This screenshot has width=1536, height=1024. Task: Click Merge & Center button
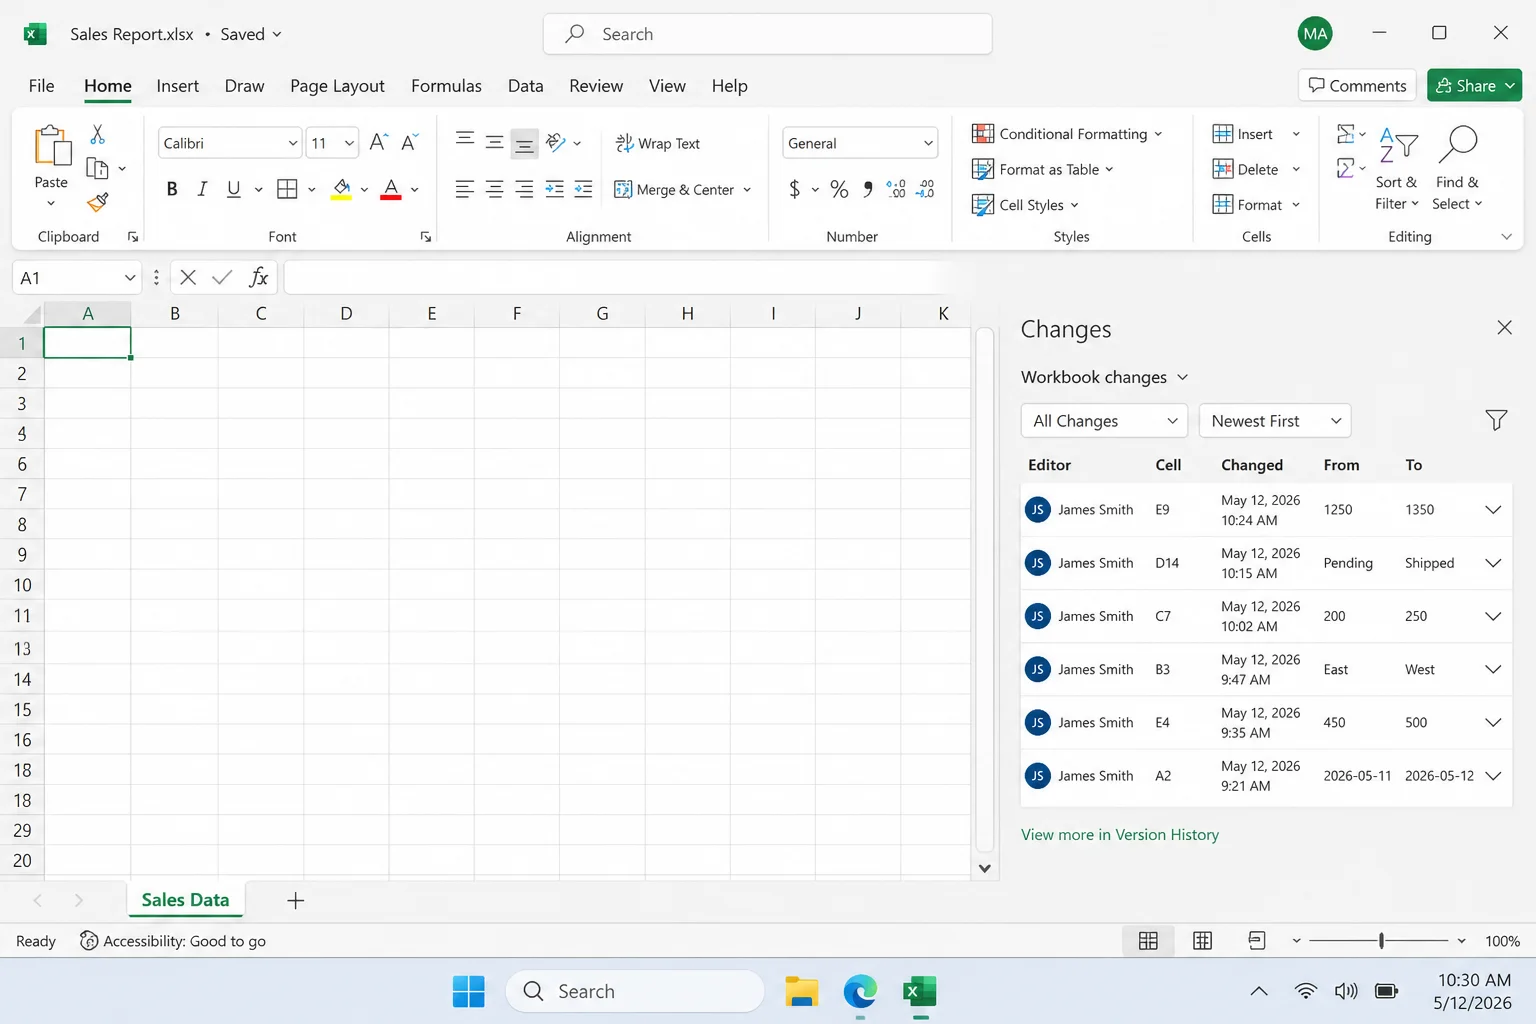[x=674, y=189]
